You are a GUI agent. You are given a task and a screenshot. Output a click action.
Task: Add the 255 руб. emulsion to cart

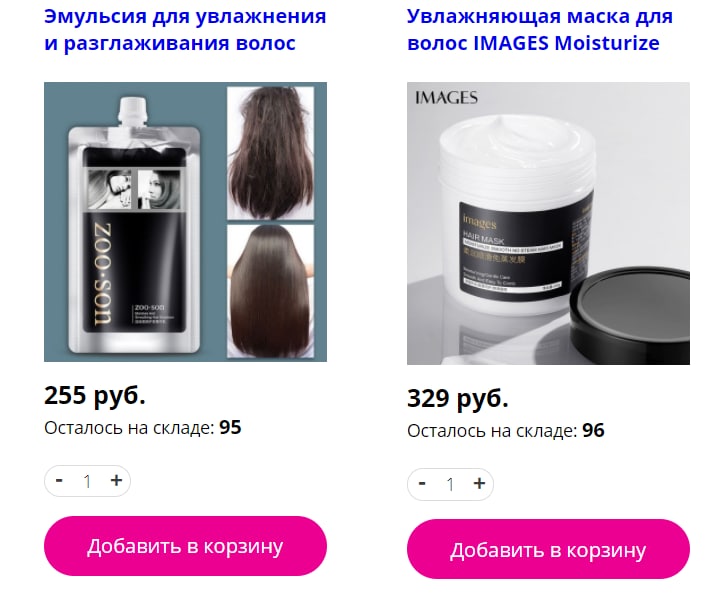click(x=185, y=546)
